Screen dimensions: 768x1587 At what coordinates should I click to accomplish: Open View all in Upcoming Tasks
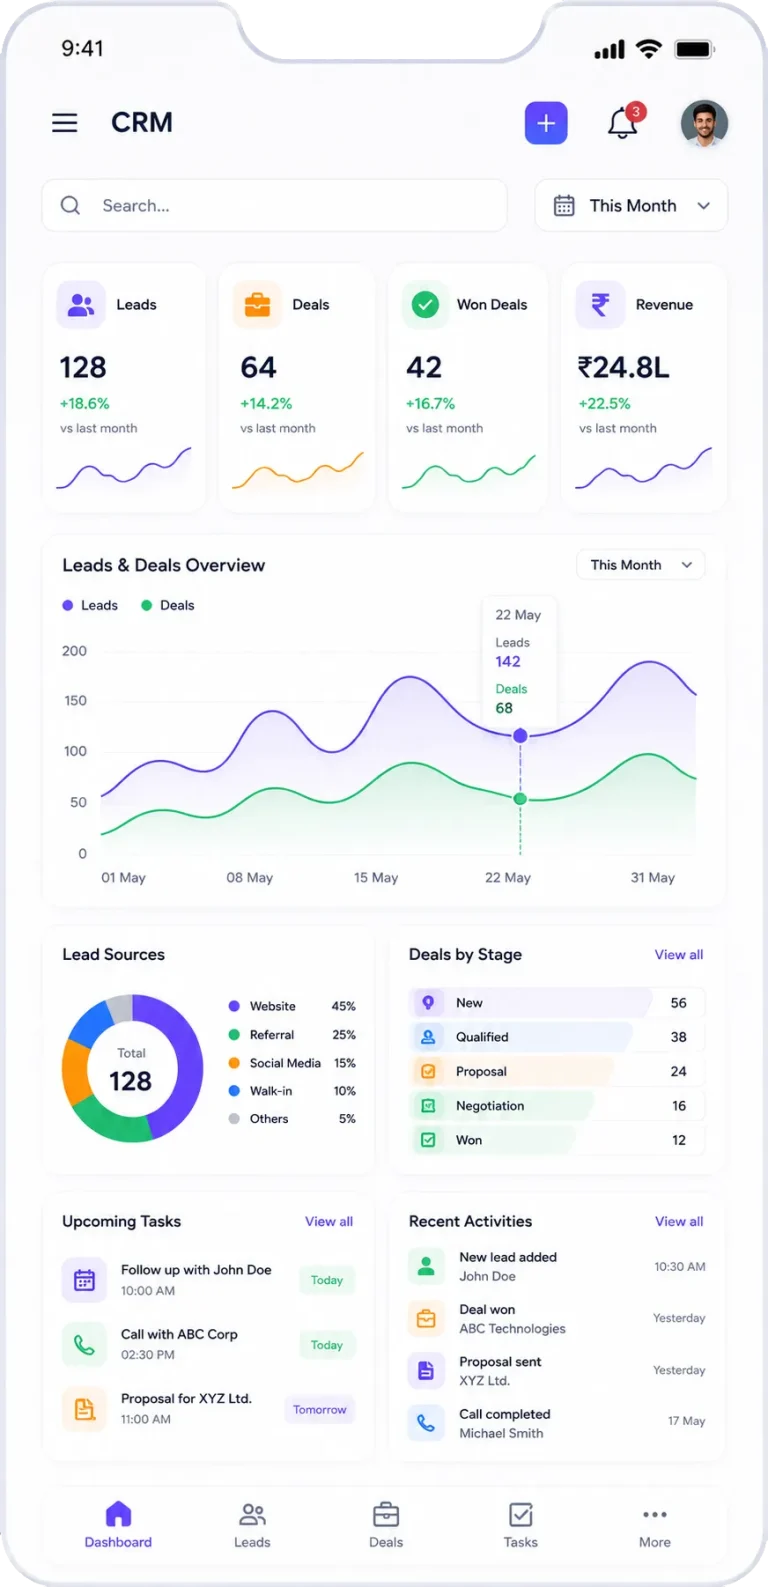(x=329, y=1222)
